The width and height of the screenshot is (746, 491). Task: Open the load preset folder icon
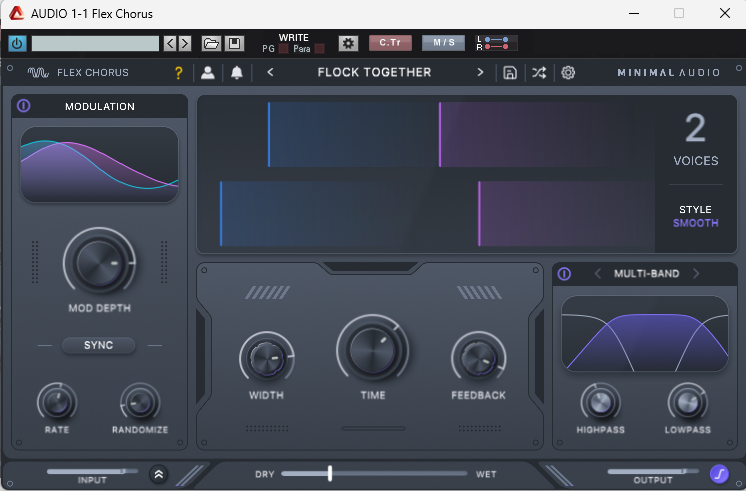[211, 44]
